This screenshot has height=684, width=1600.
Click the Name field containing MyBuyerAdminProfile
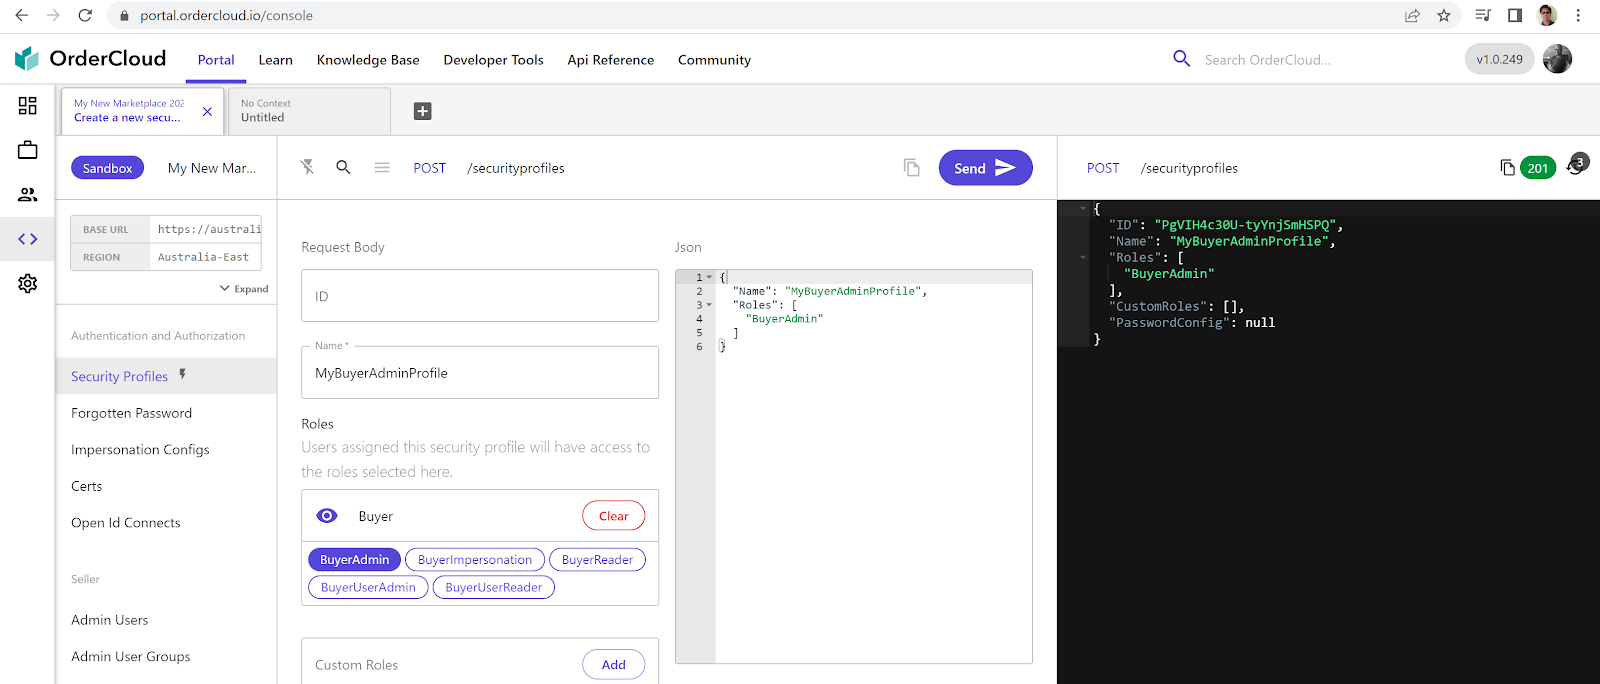click(x=480, y=373)
